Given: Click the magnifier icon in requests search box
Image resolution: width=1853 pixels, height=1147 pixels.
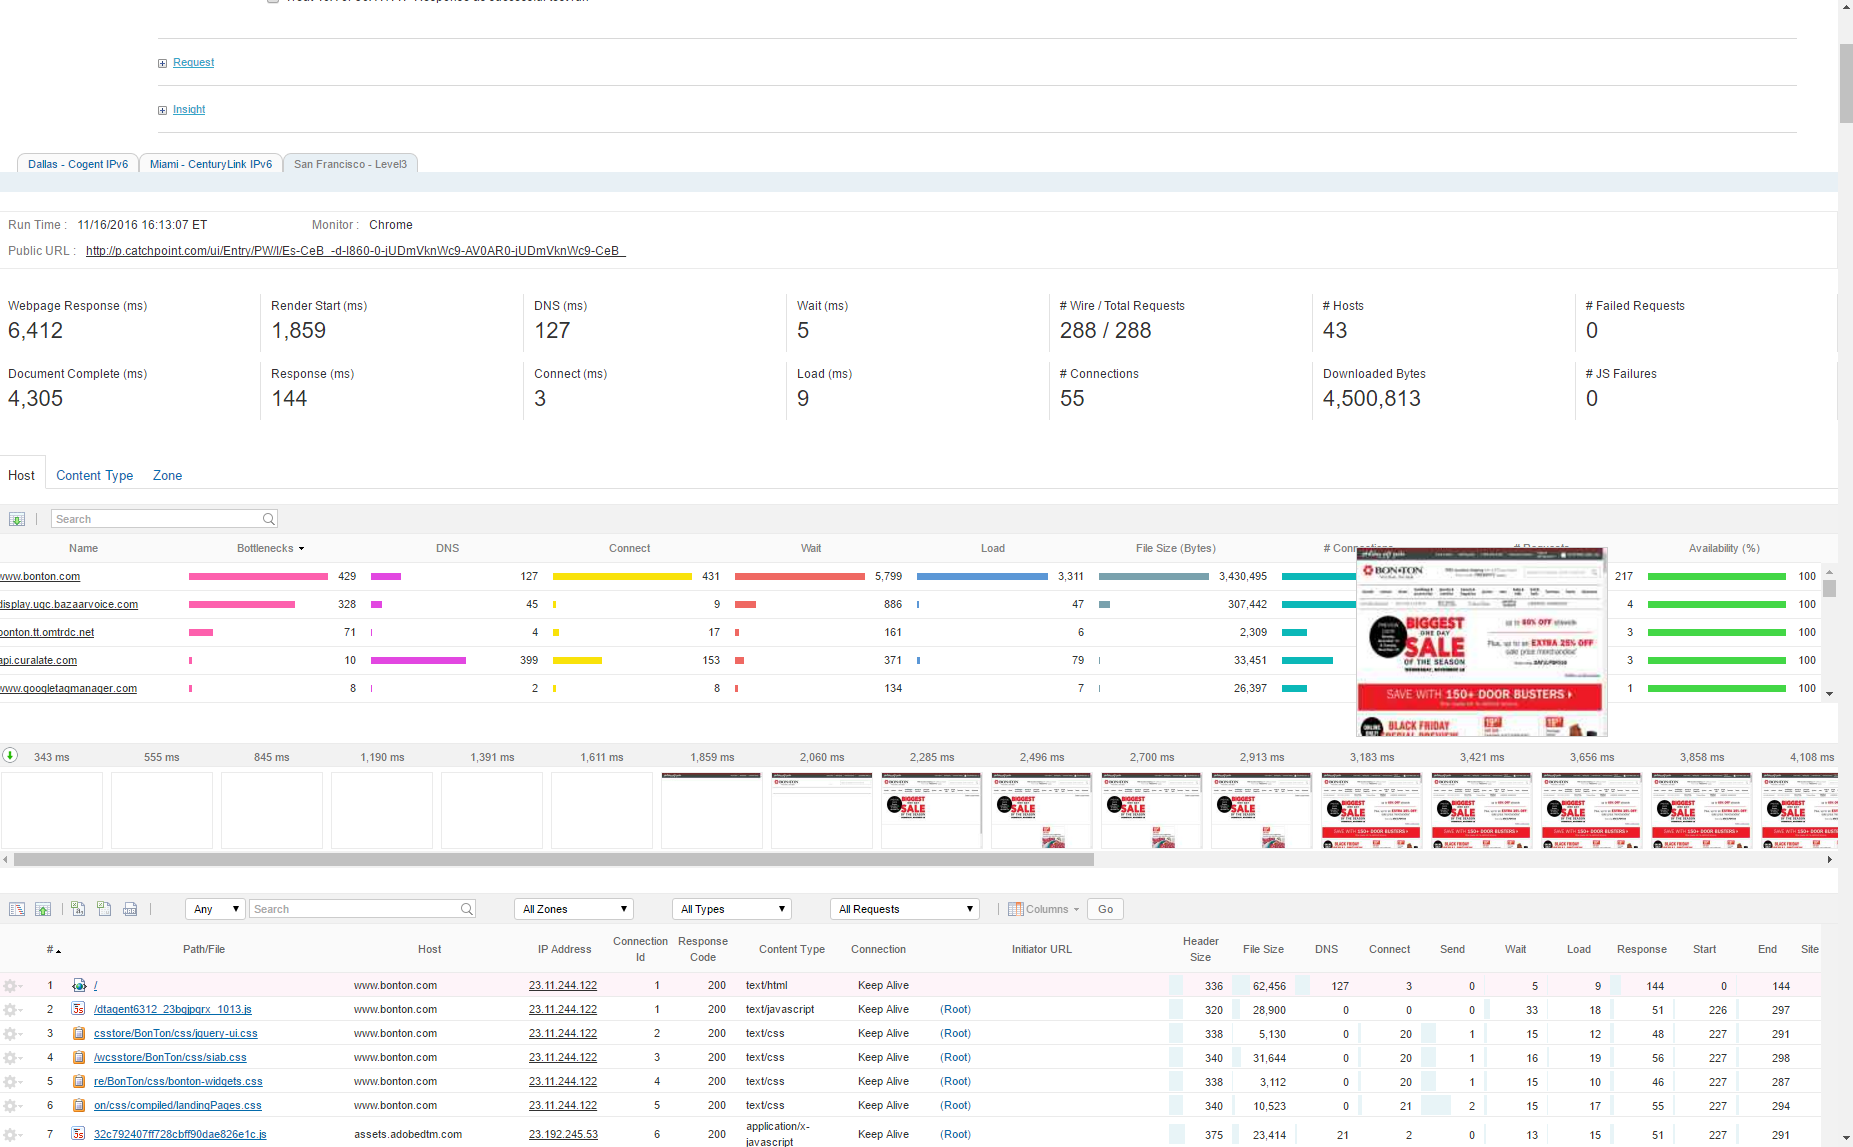Looking at the screenshot, I should (x=466, y=909).
